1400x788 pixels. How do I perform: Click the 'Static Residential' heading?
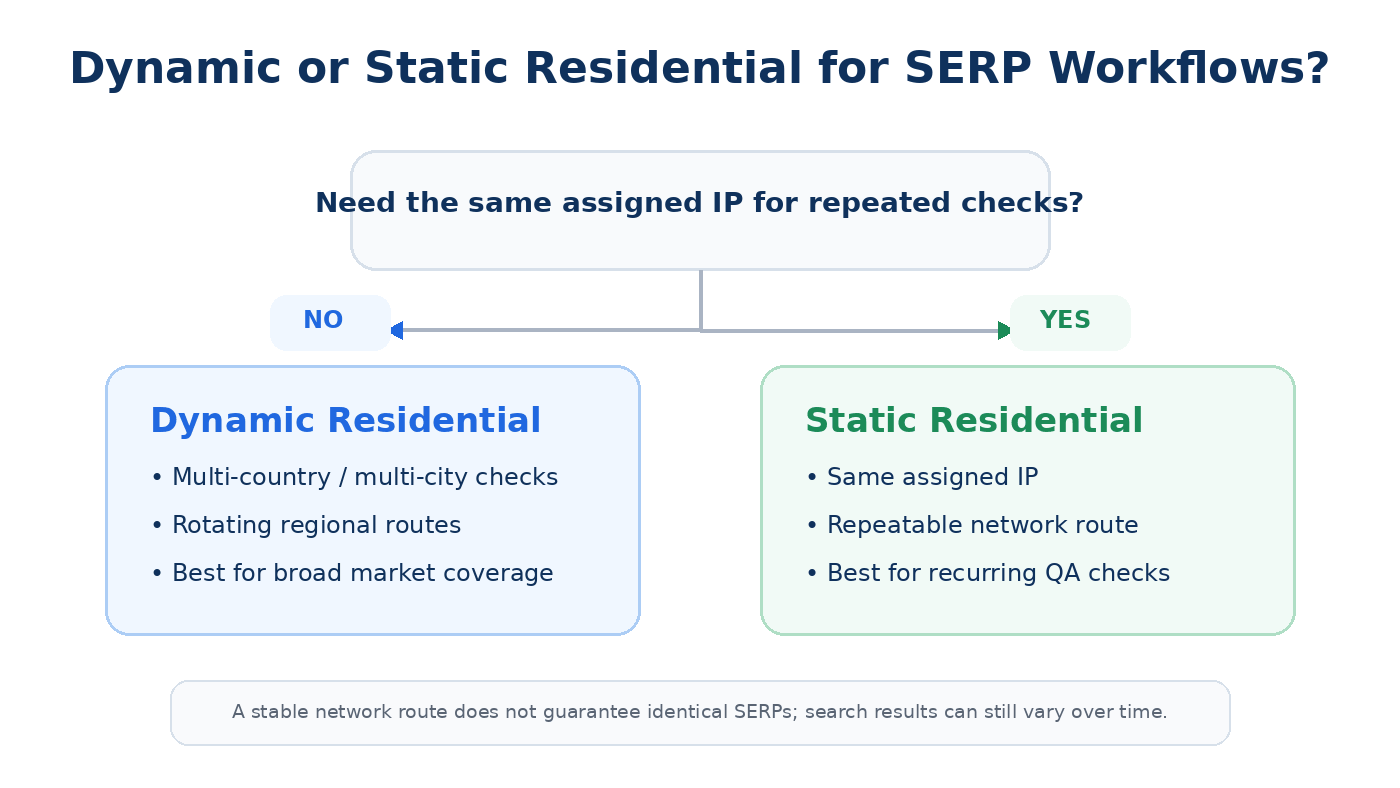[x=974, y=421]
